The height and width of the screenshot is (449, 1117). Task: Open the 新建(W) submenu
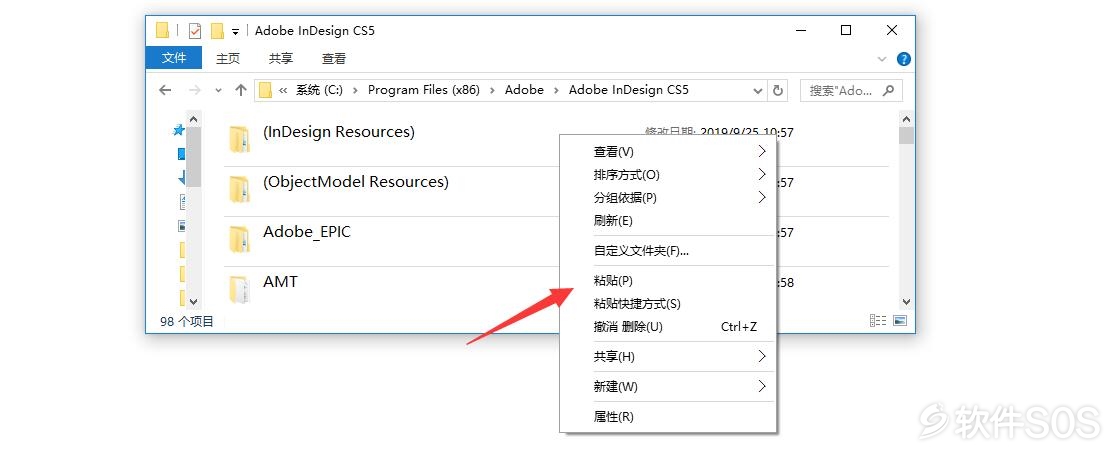pos(667,386)
